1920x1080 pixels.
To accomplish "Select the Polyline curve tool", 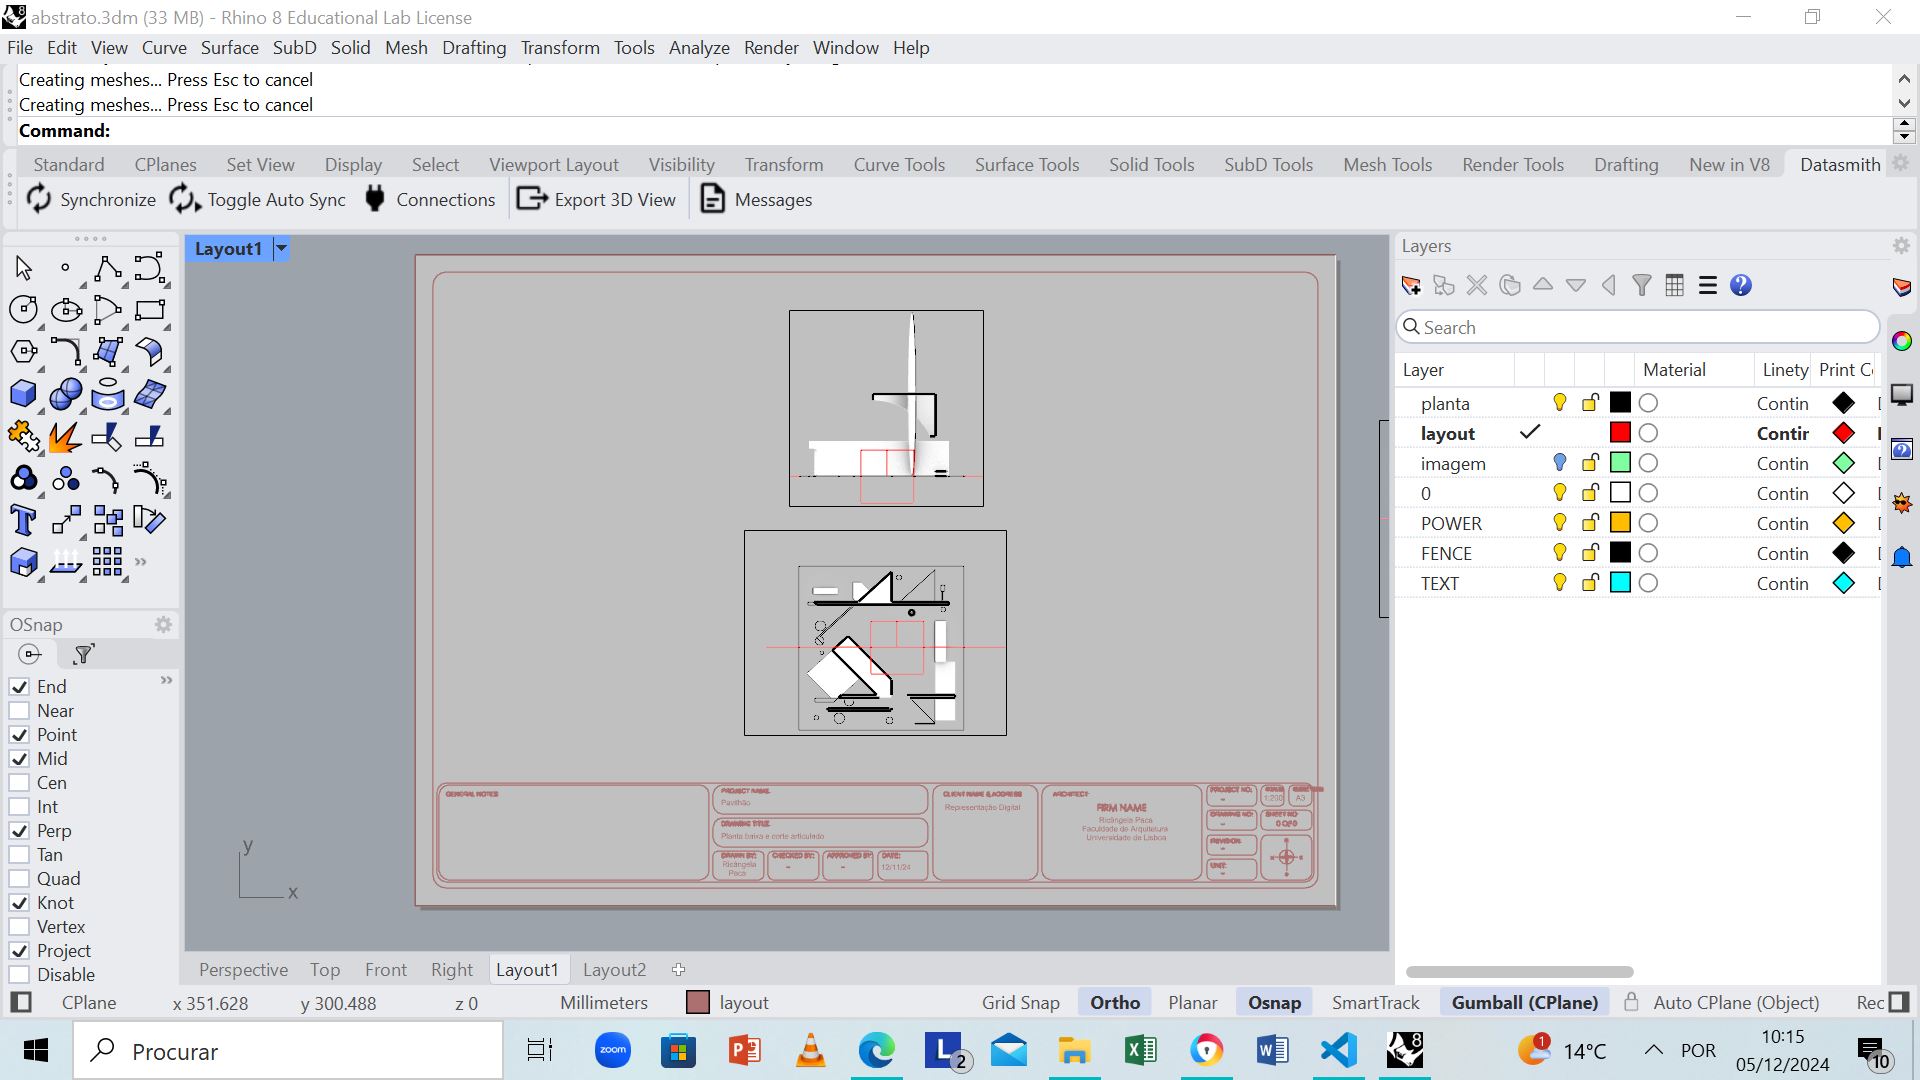I will [107, 268].
